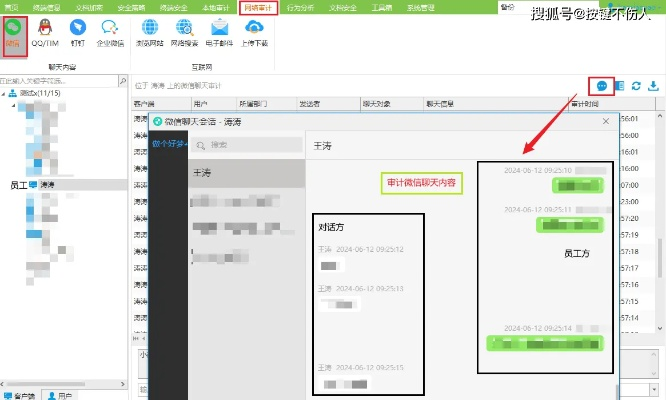Click the 做个好梦 account name in the dialog
The height and width of the screenshot is (400, 666).
coord(168,144)
